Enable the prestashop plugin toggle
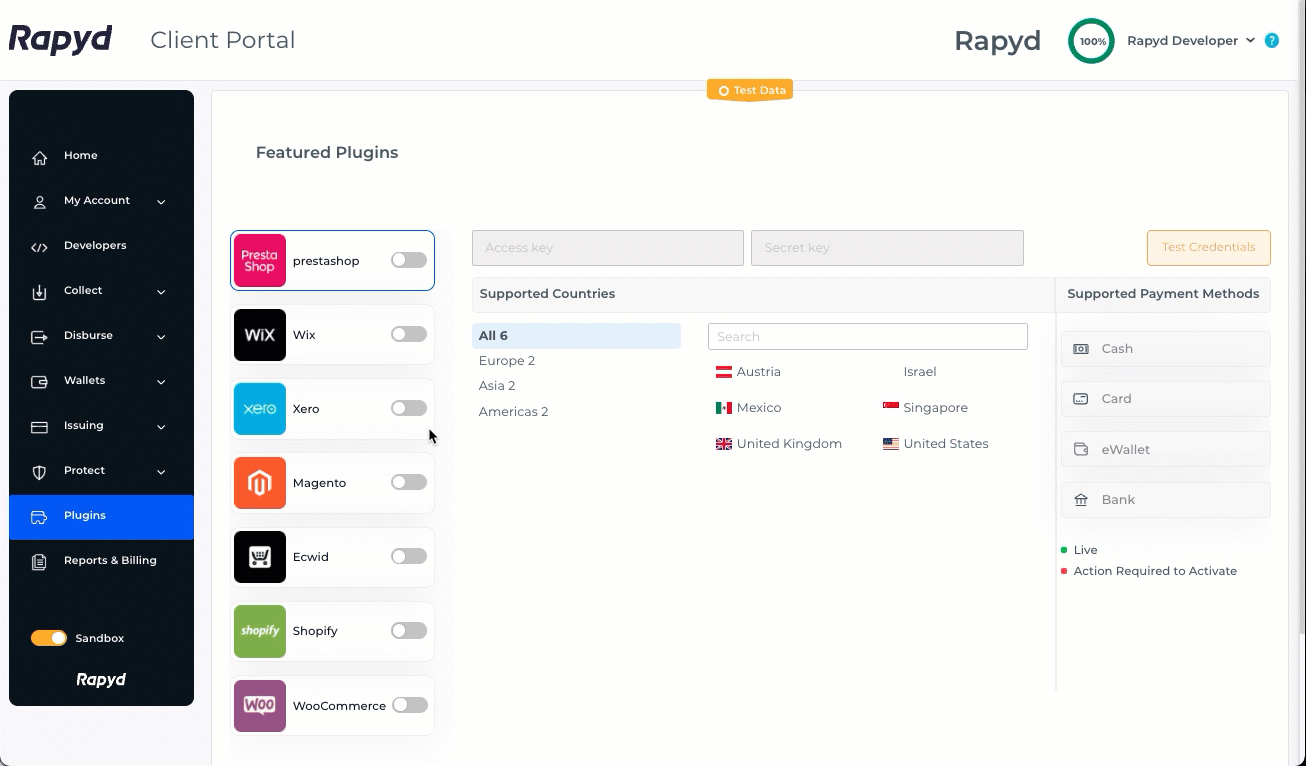The width and height of the screenshot is (1306, 766). point(409,260)
